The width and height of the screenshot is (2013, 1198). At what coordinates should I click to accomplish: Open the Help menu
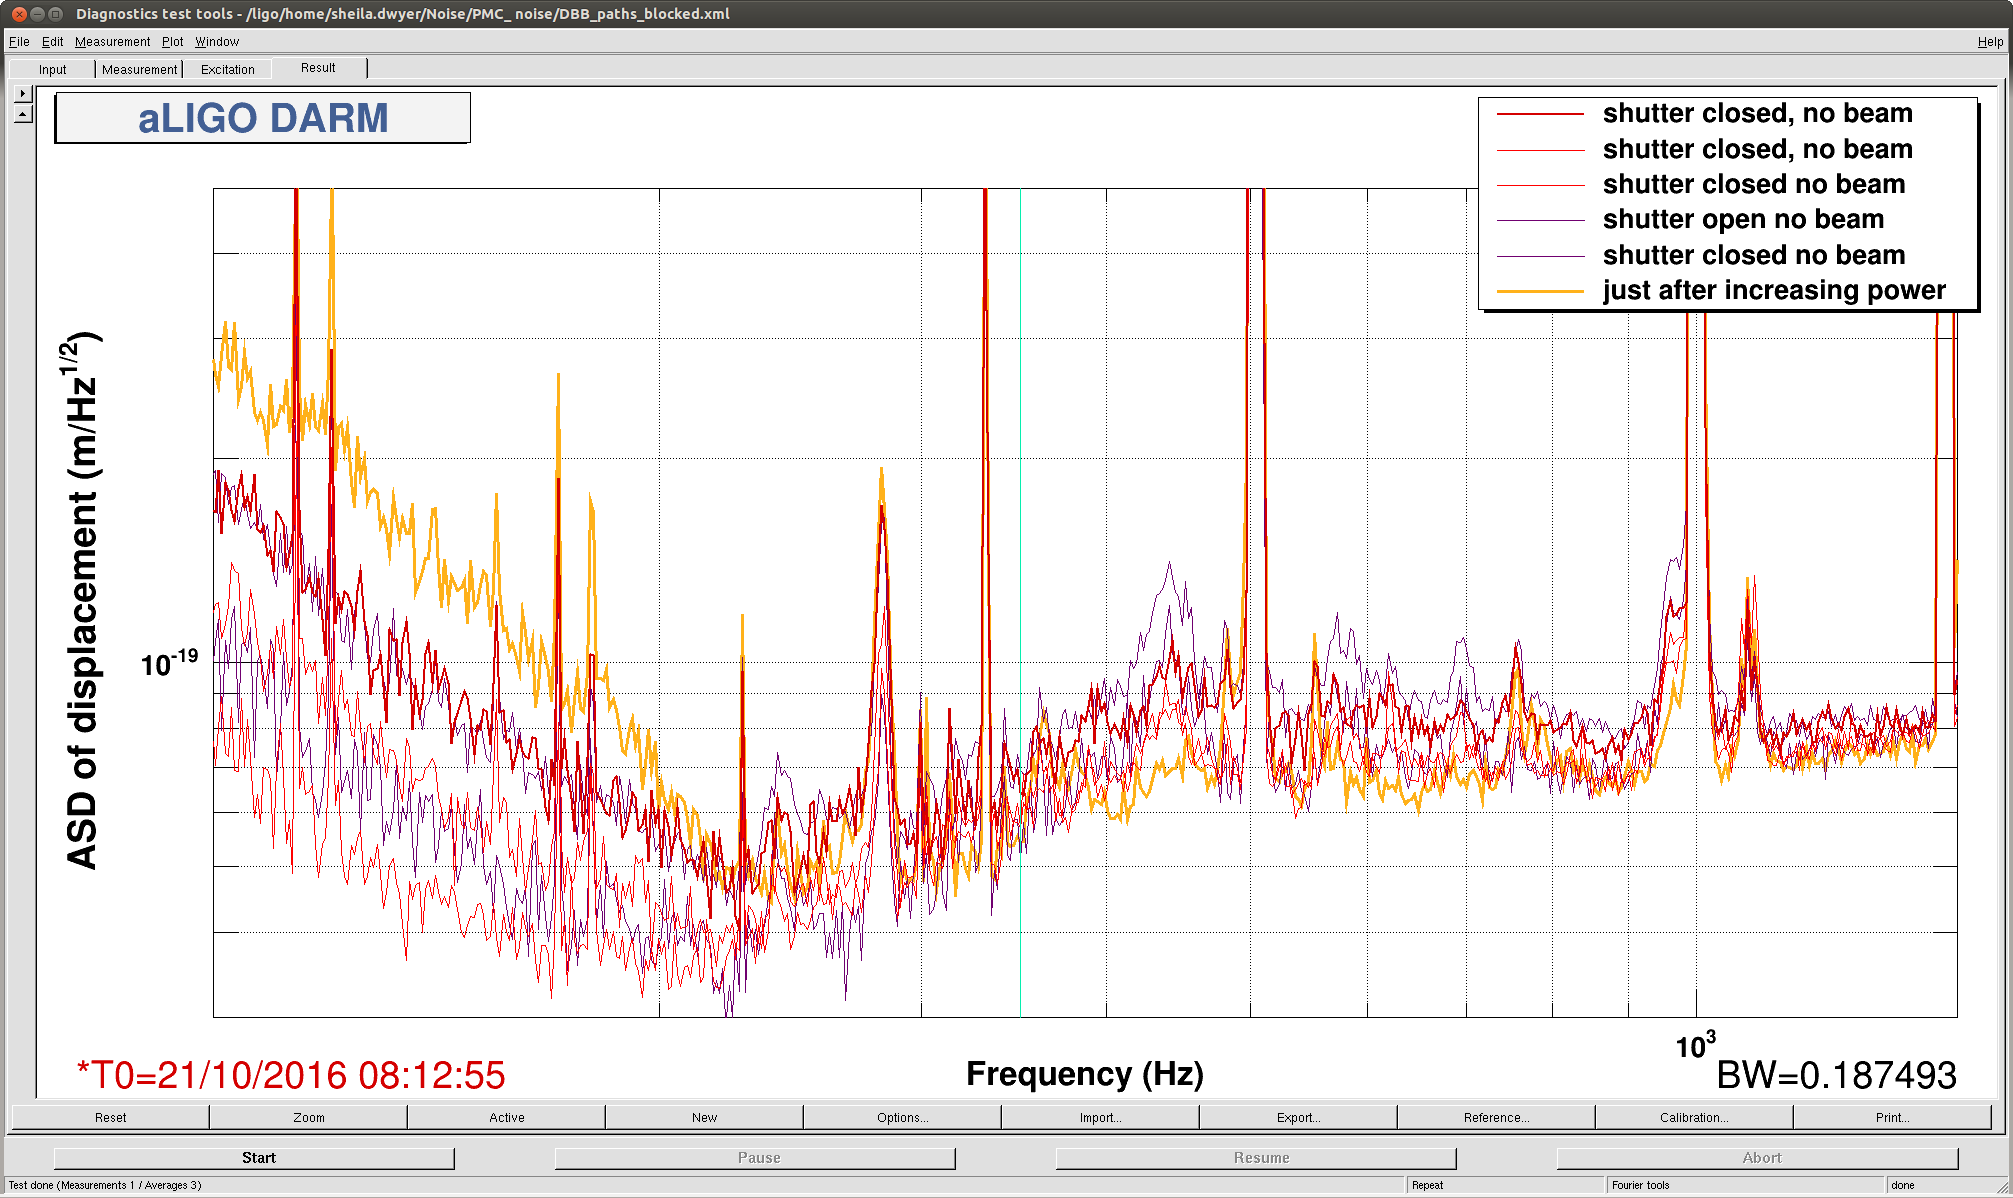click(x=1990, y=42)
